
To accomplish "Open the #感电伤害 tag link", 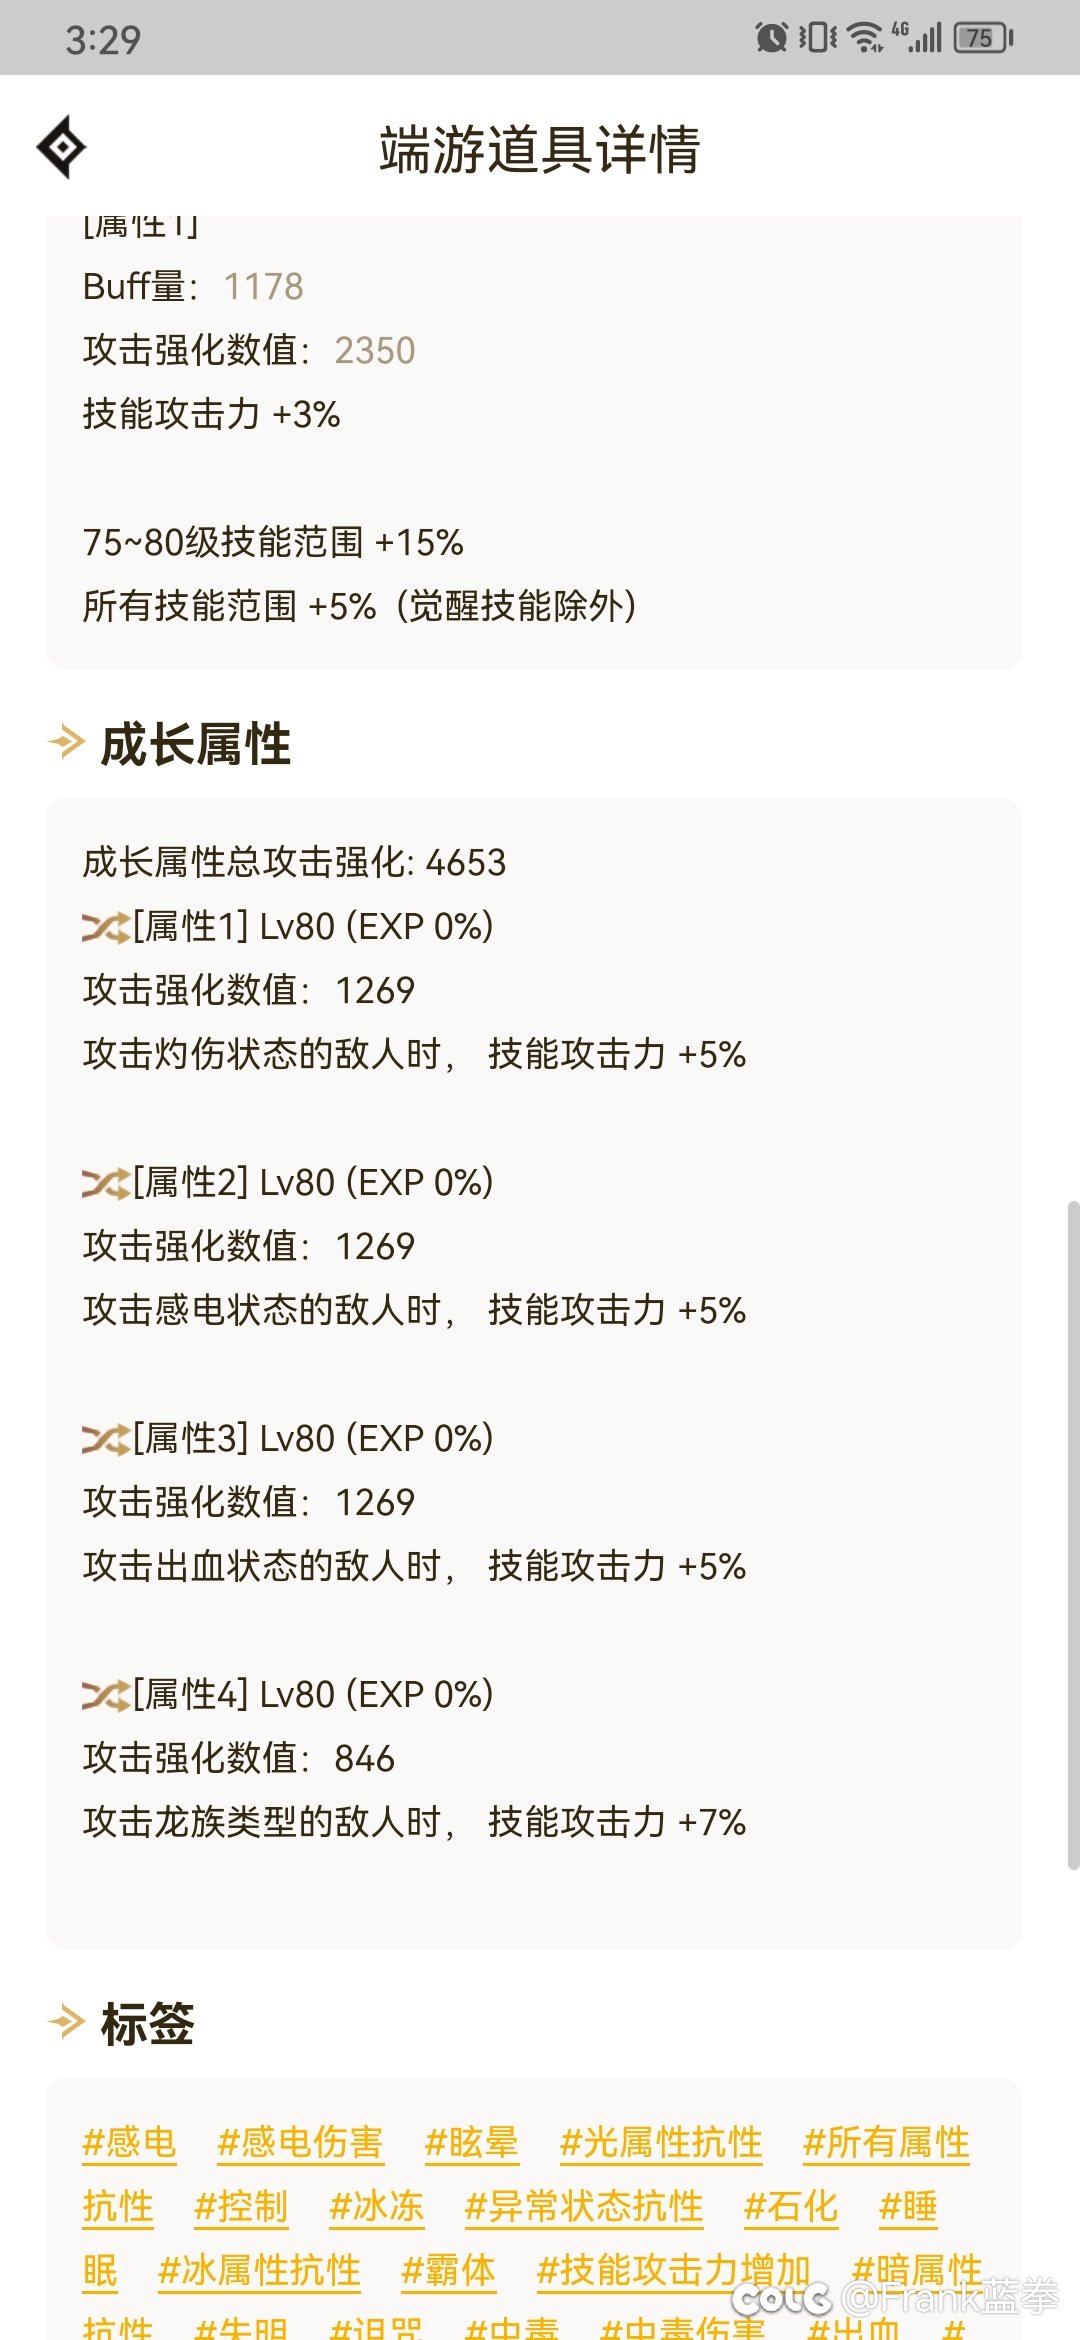I will [x=300, y=2142].
